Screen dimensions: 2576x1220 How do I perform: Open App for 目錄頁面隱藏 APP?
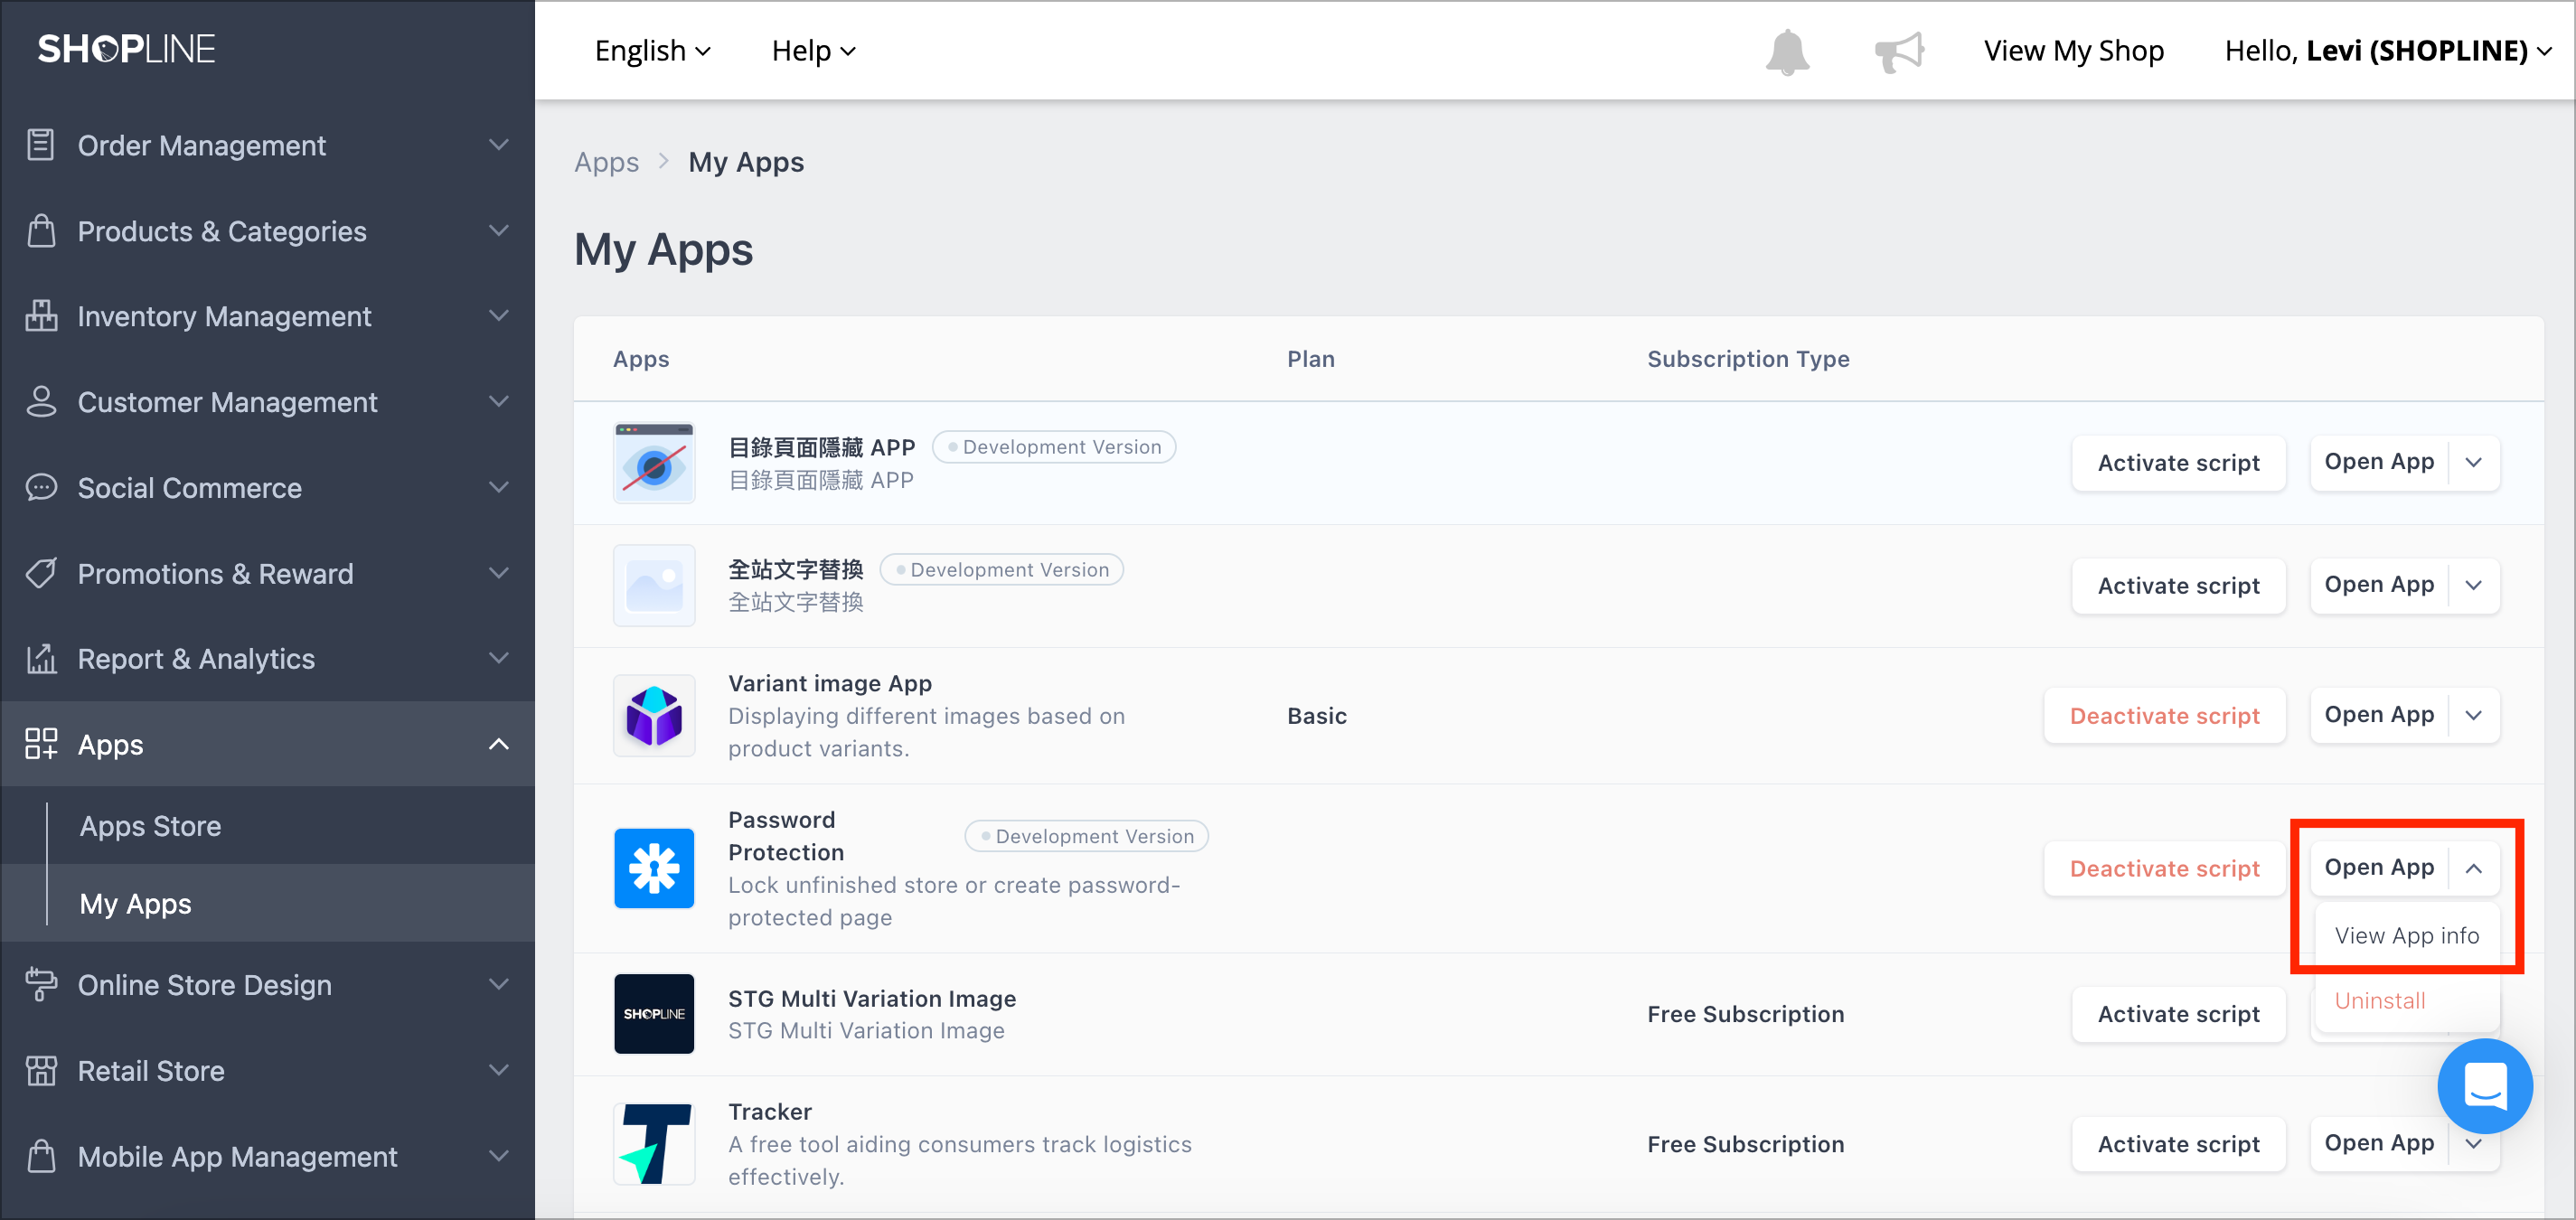[x=2379, y=462]
